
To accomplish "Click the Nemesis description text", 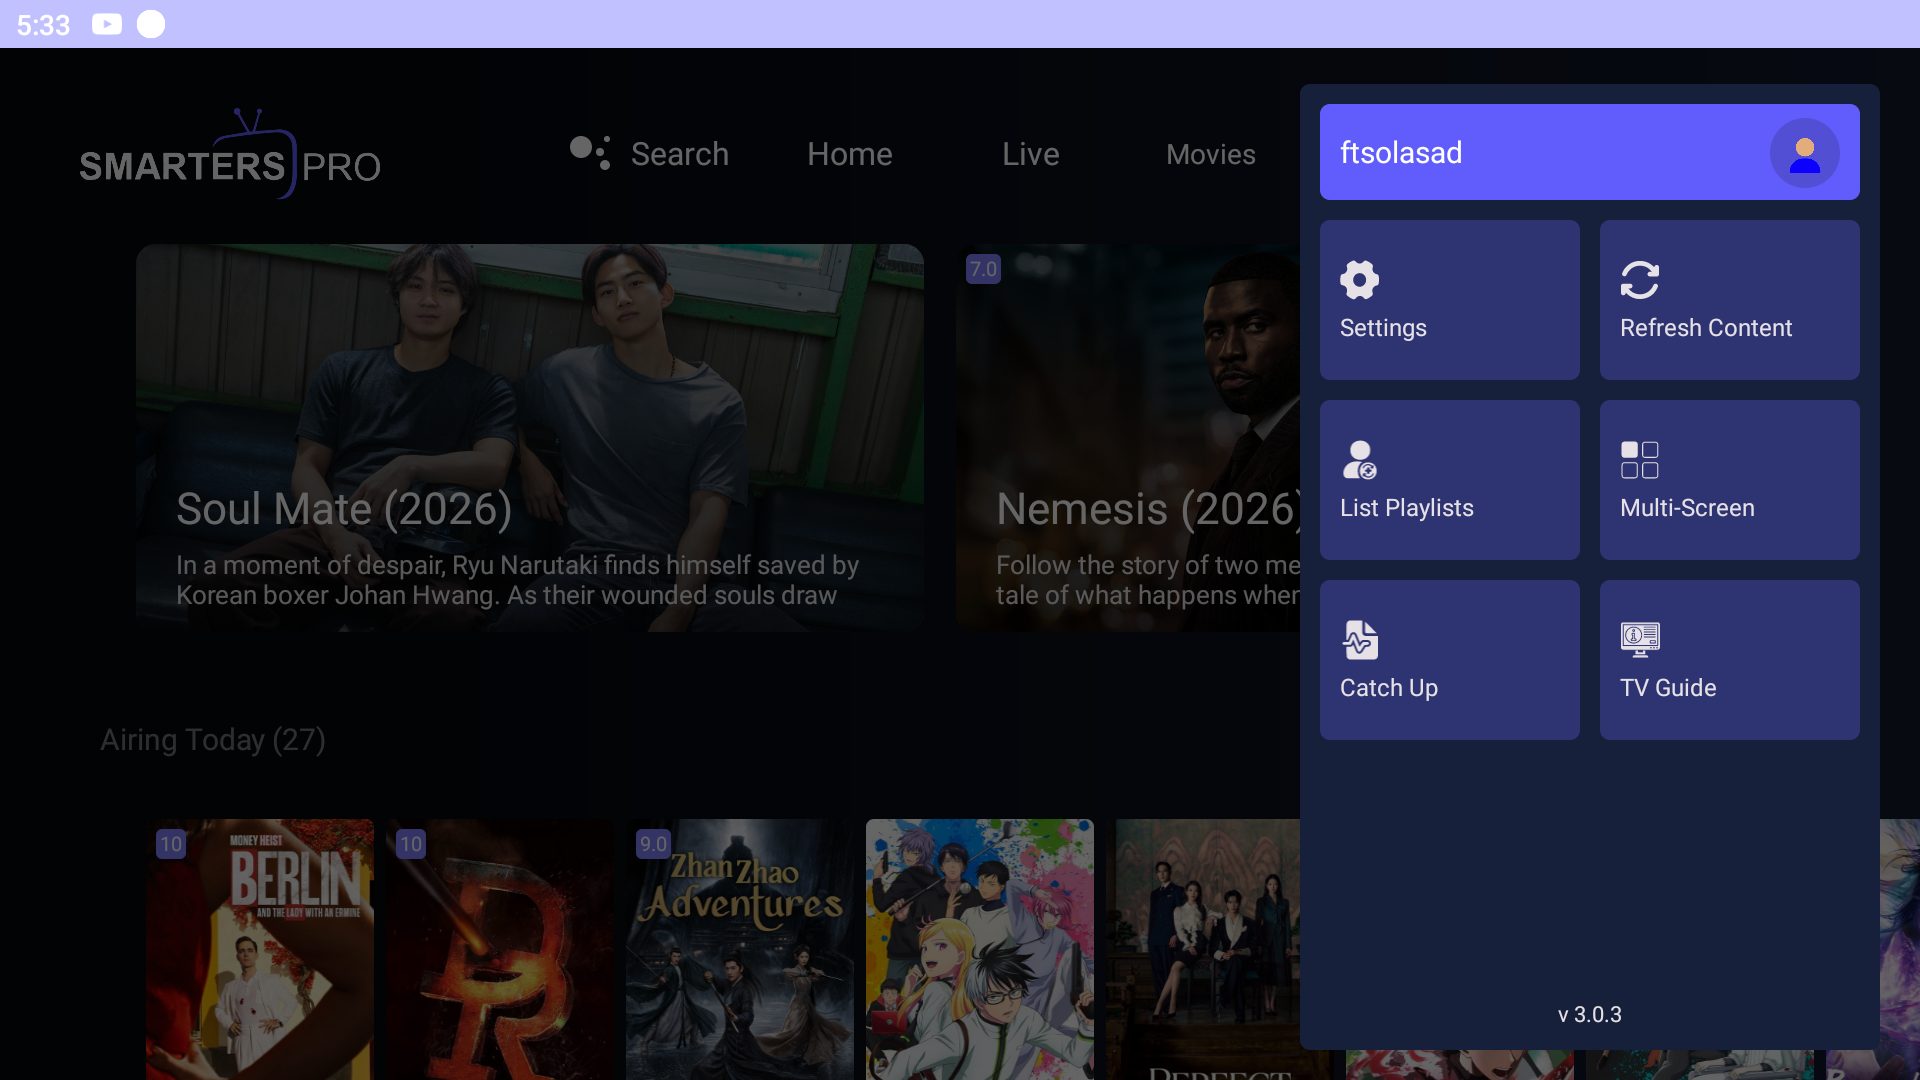I will point(1148,580).
